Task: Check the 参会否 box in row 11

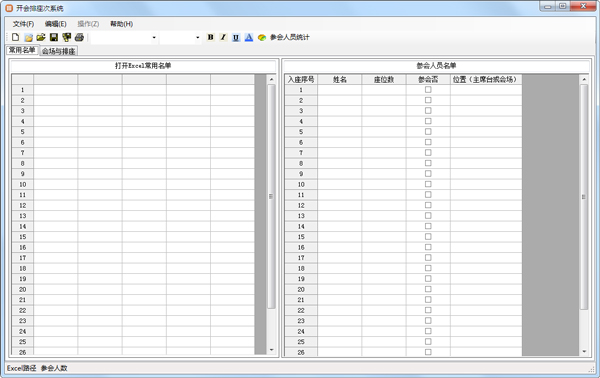Action: click(x=428, y=195)
